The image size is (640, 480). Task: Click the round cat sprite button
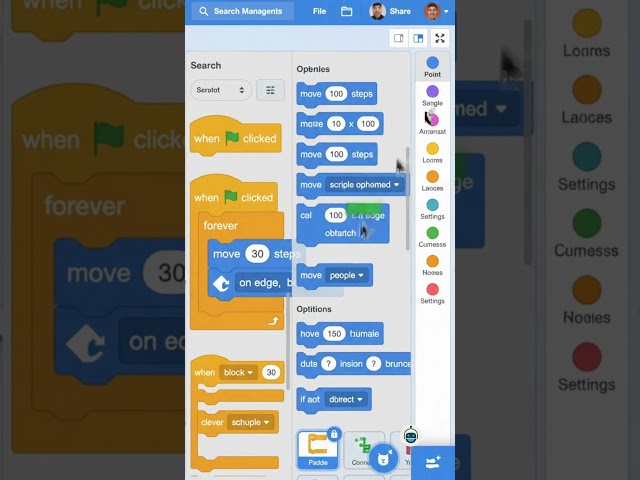383,458
